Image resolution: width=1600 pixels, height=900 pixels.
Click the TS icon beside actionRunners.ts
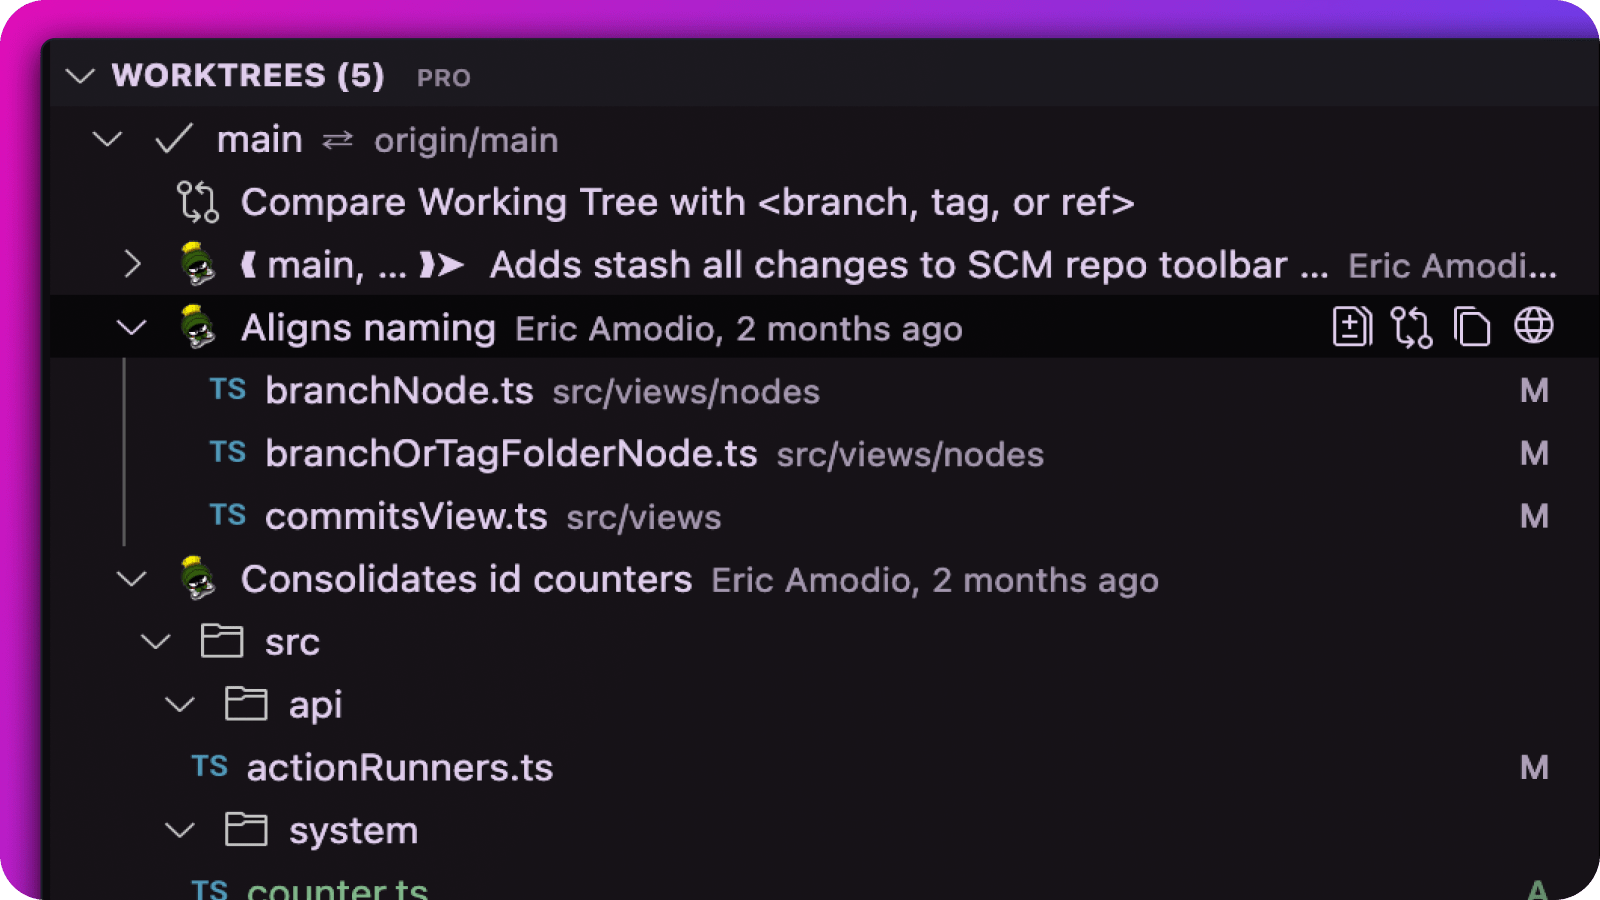(211, 766)
